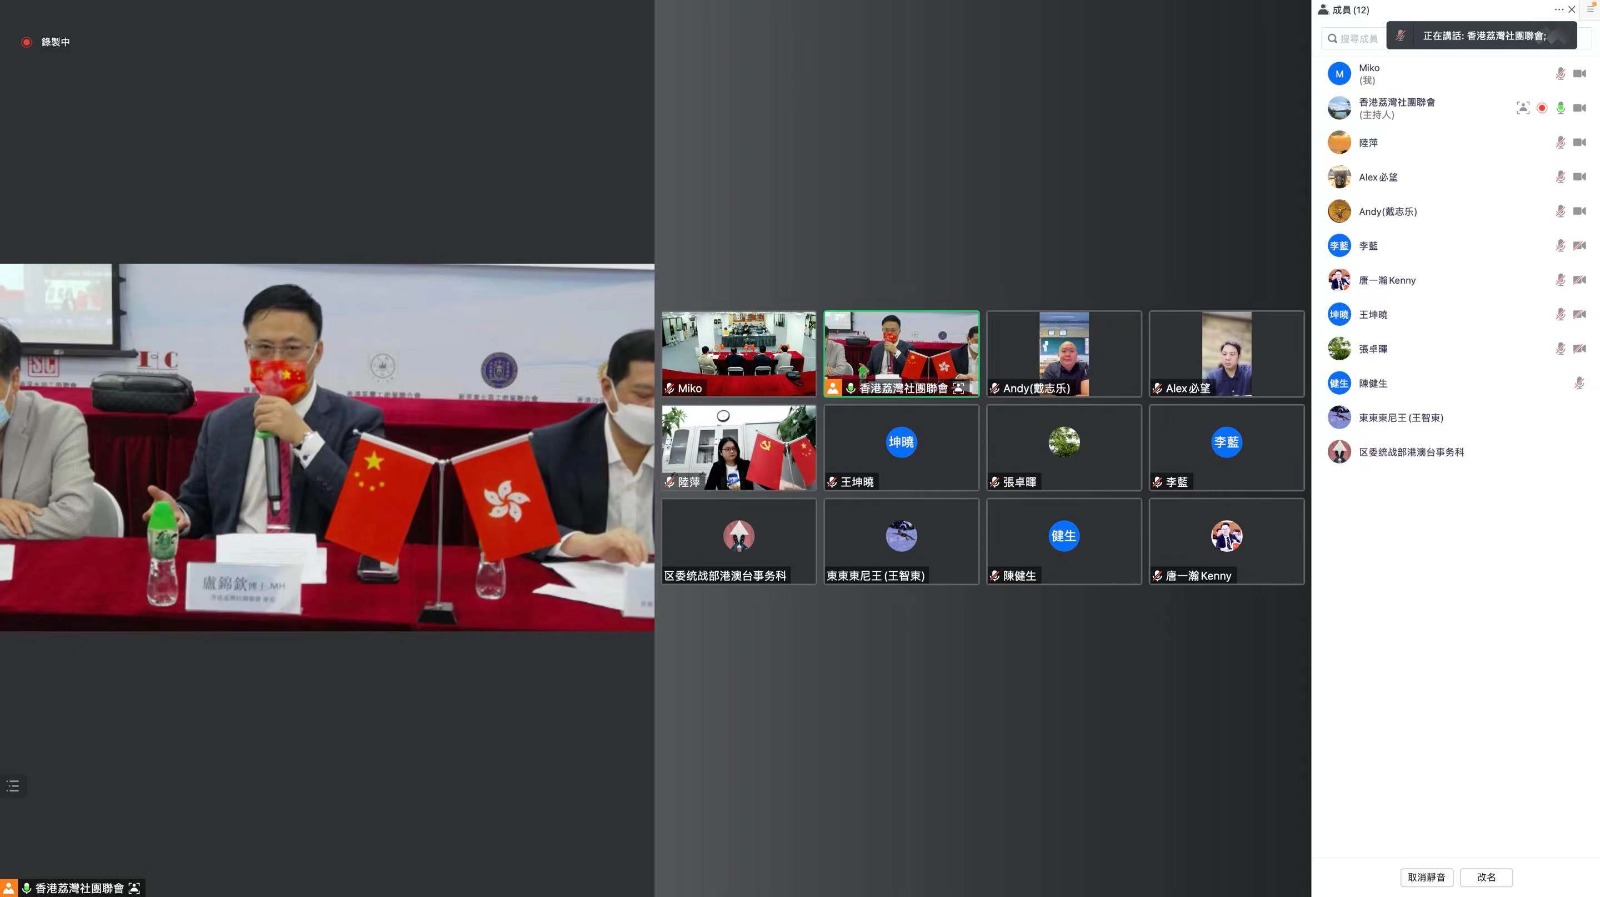Click 陳健生's muted microphone icon
Image resolution: width=1600 pixels, height=897 pixels.
1579,383
